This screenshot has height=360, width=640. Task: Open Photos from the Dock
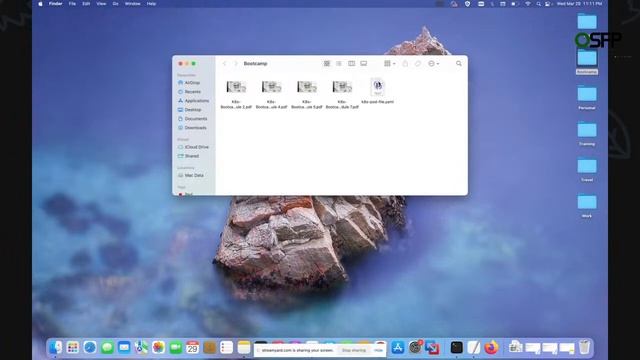point(158,347)
